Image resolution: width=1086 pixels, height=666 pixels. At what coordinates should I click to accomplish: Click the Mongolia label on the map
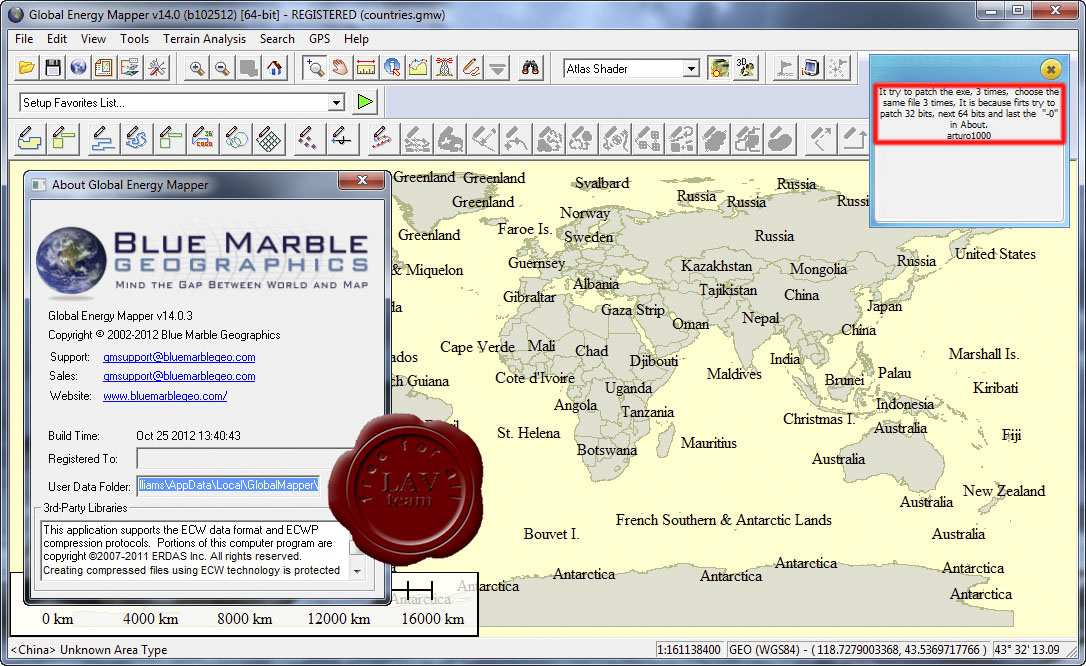tap(818, 269)
